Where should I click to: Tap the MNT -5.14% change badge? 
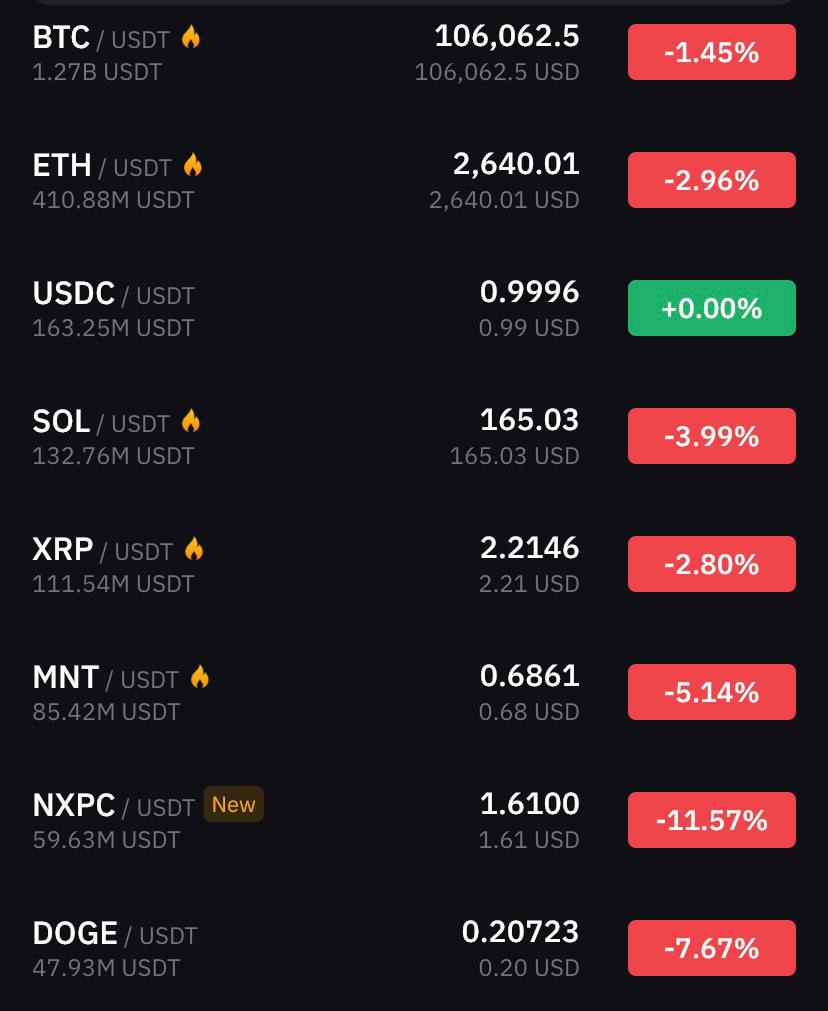pos(712,692)
